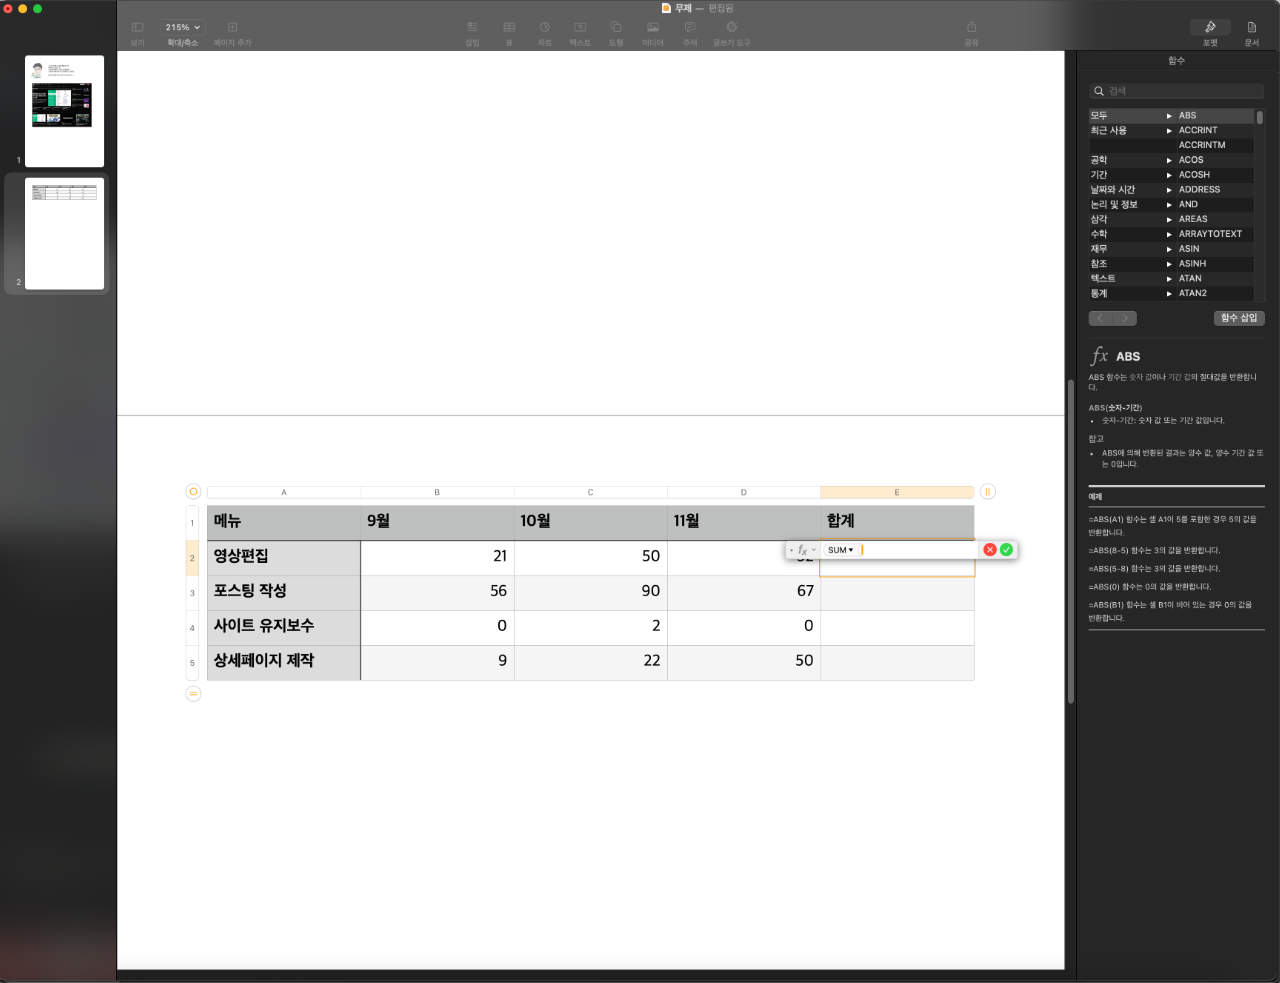Screen dimensions: 1280x983
Task: Select the 최근 사용 function category
Action: coord(1108,130)
